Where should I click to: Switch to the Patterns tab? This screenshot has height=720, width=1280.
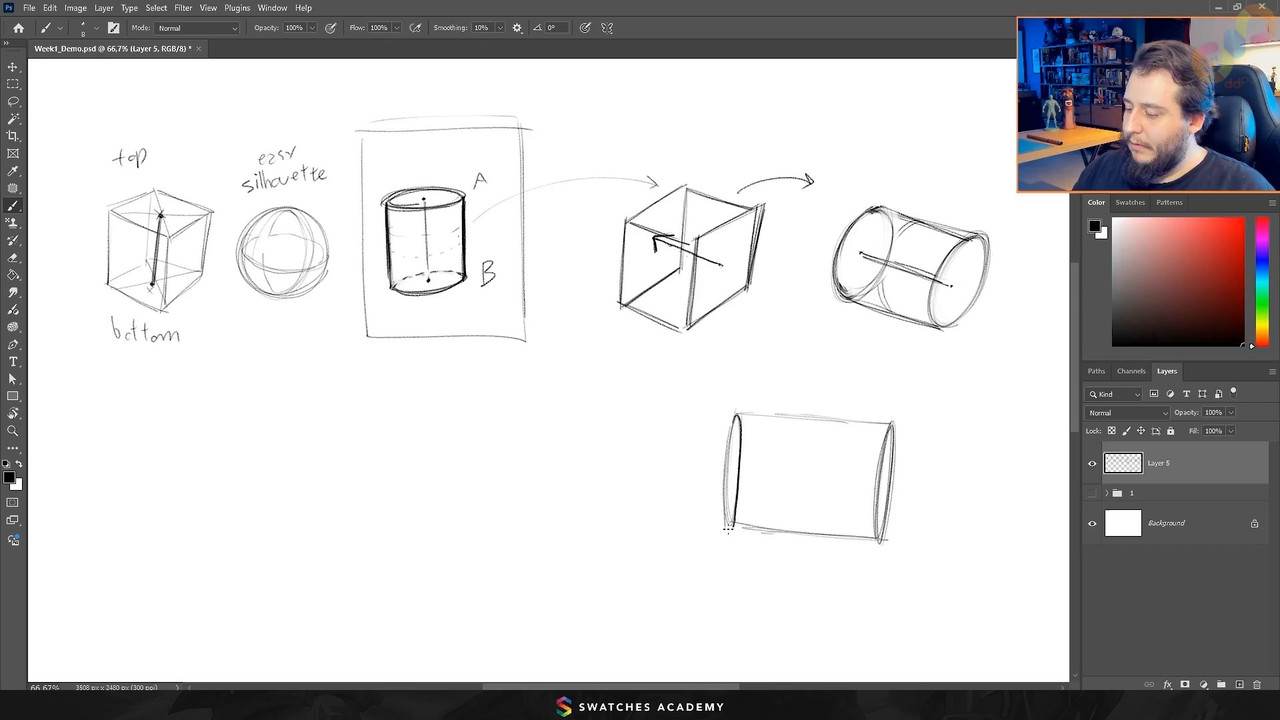pyautogui.click(x=1169, y=202)
